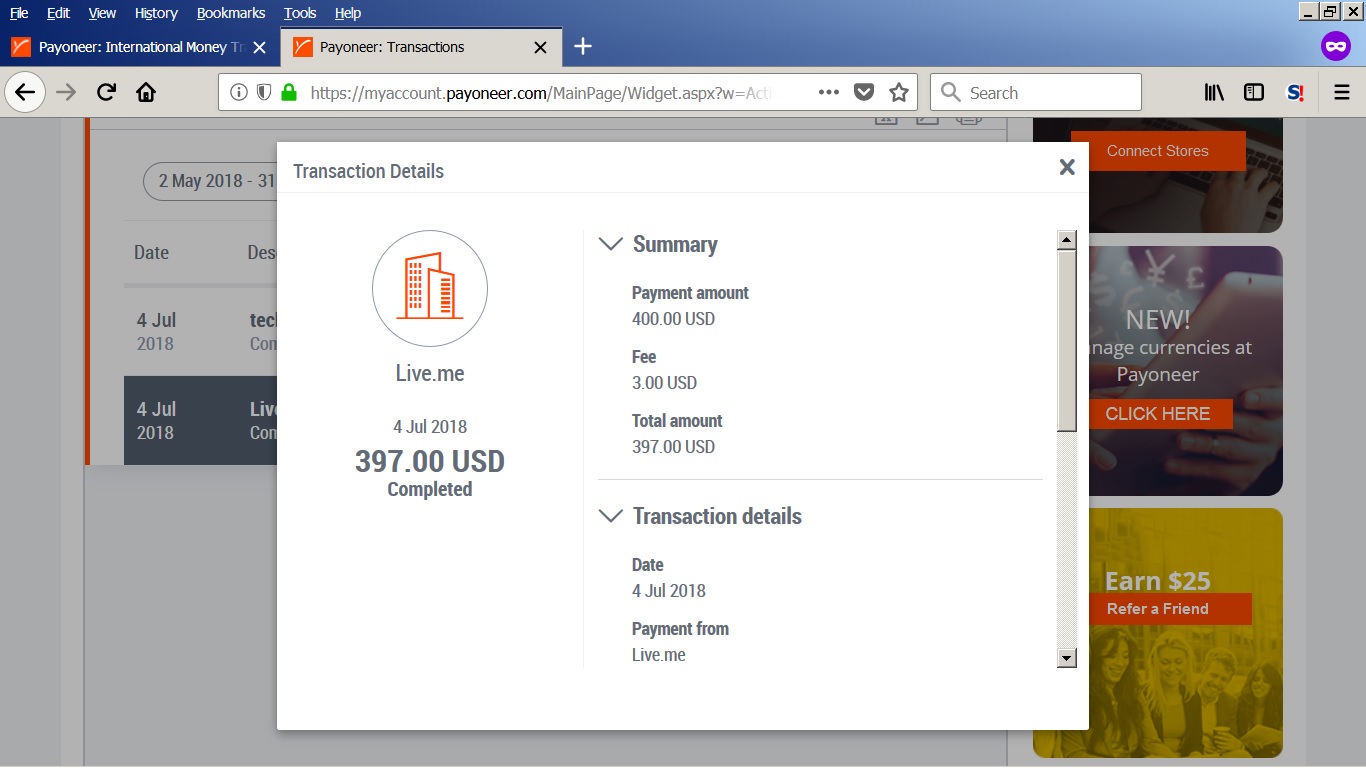The width and height of the screenshot is (1366, 768).
Task: Reload the current page
Action: click(x=106, y=93)
